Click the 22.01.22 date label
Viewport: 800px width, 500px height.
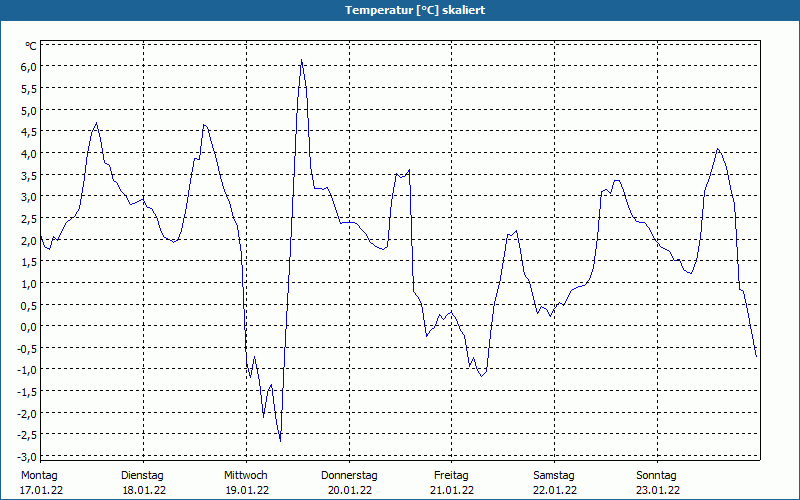click(555, 491)
